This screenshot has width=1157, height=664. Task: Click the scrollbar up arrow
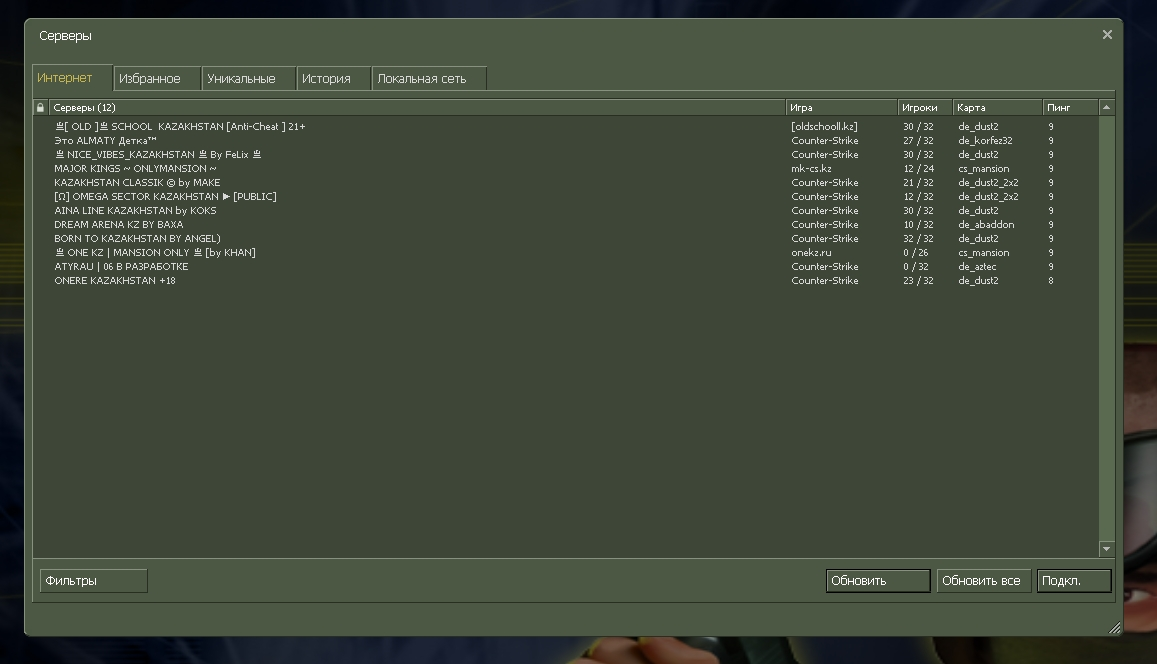tap(1106, 107)
